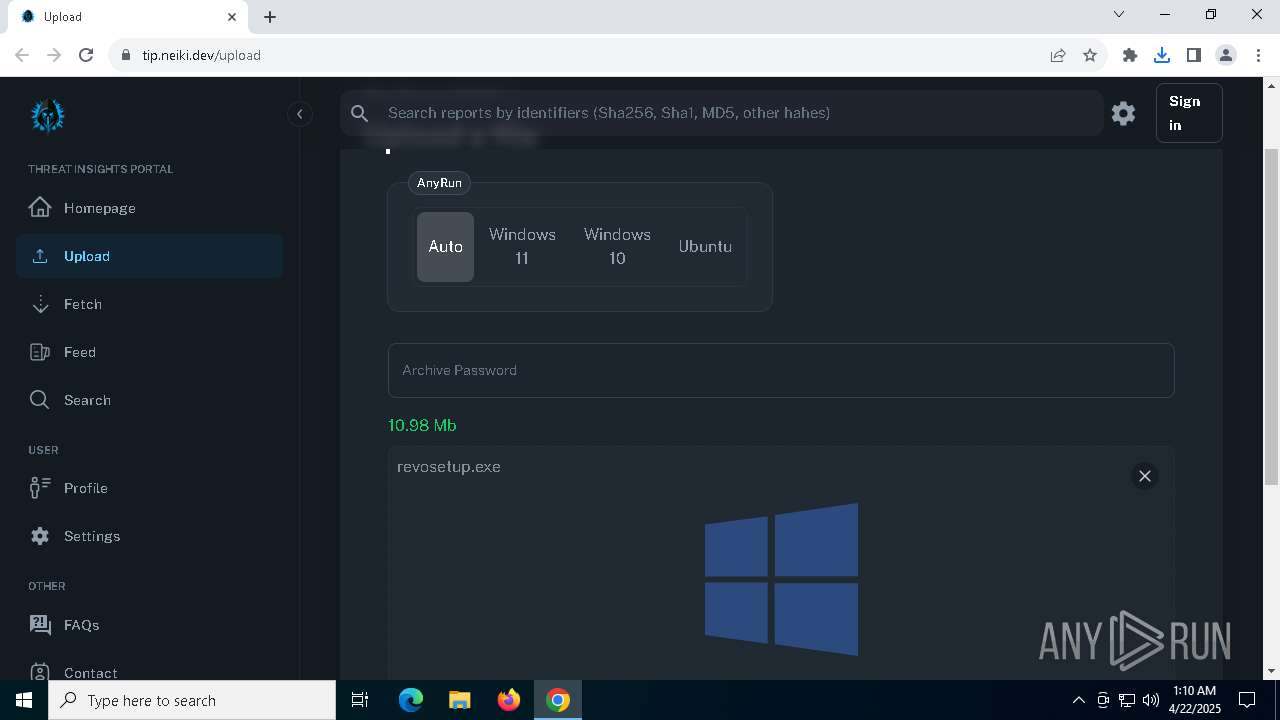Viewport: 1280px width, 720px height.
Task: Open the Settings sidebar entry
Action: (x=149, y=536)
